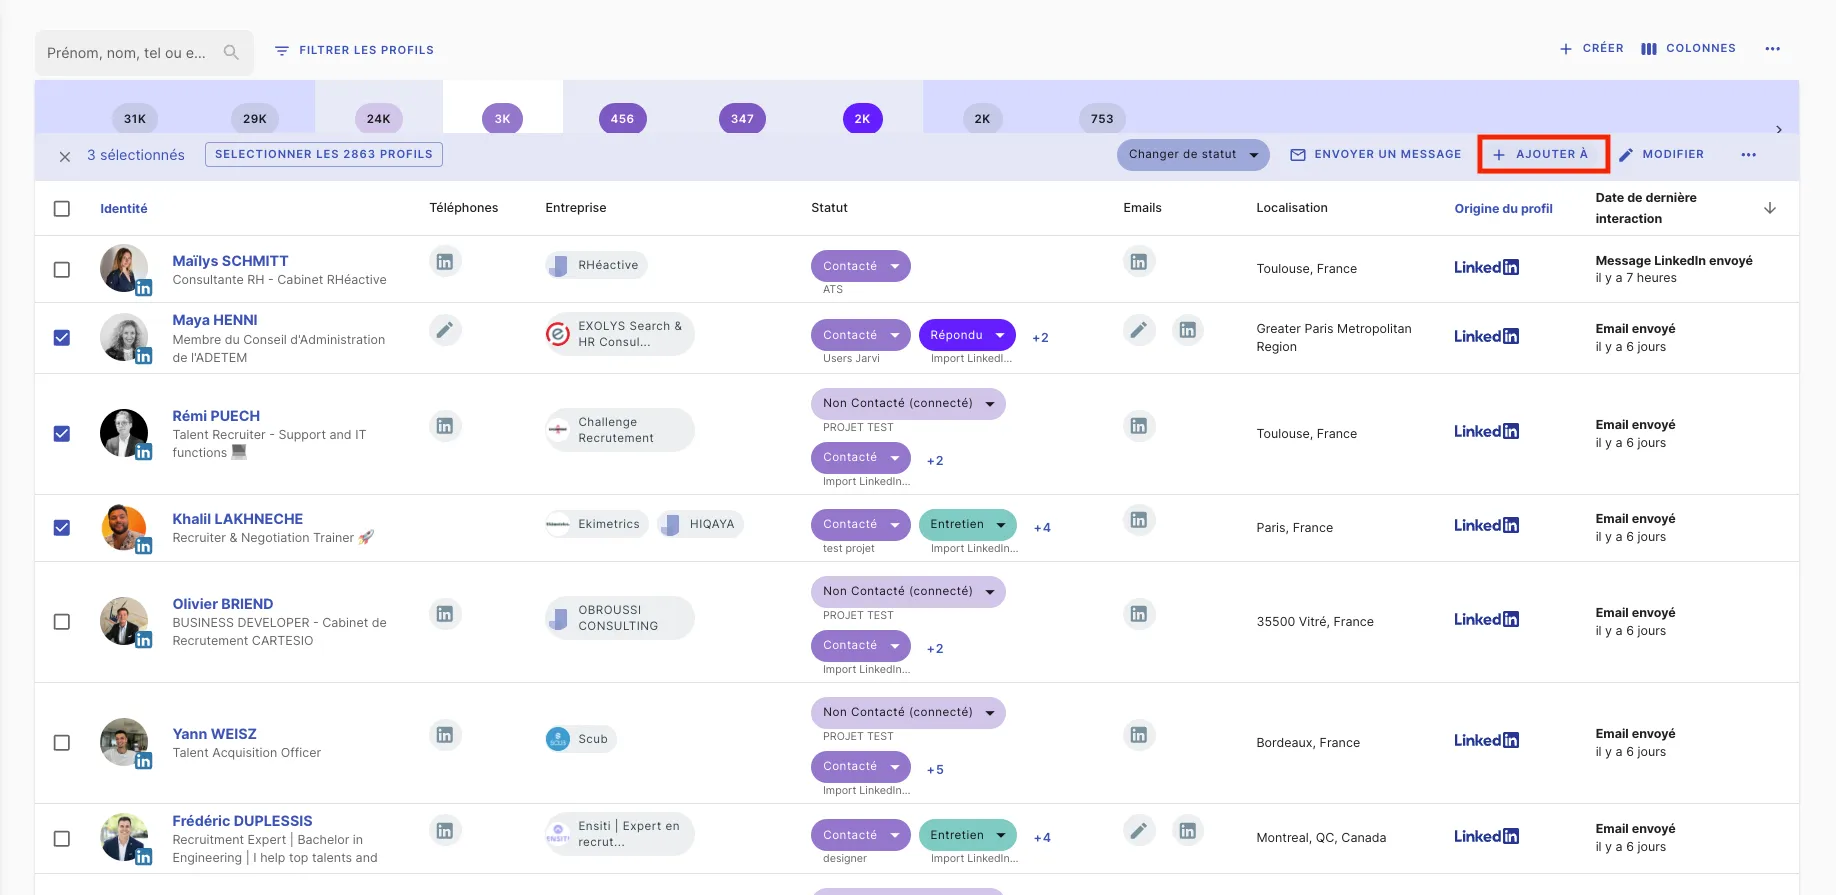Clear selection with the X icon

tap(65, 156)
